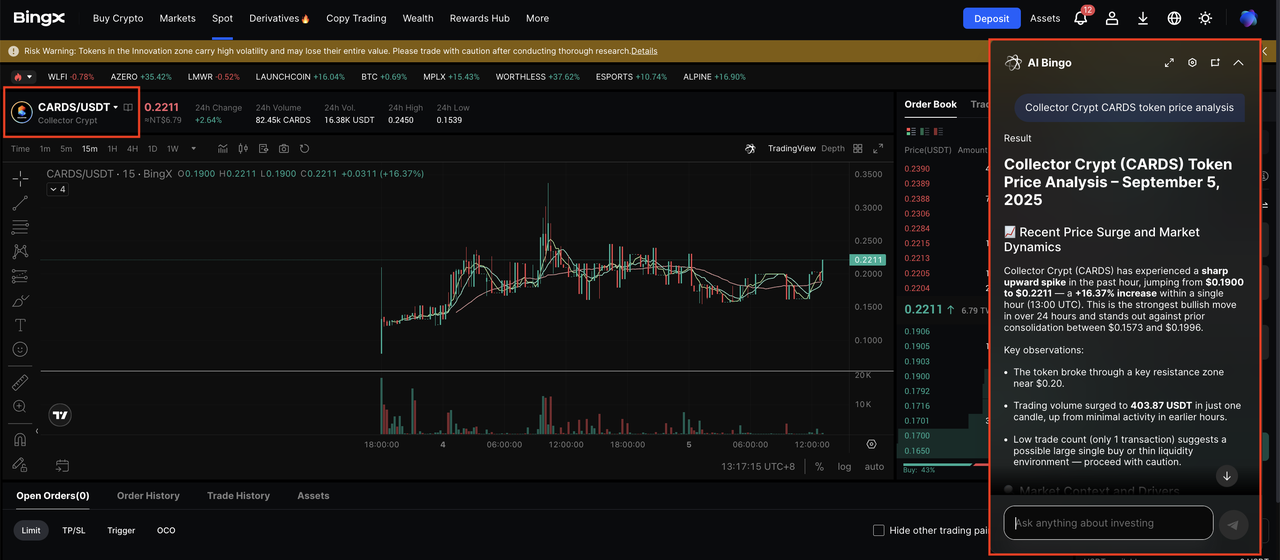Open the risk warning Details link
Image resolution: width=1280 pixels, height=560 pixels.
[x=644, y=51]
